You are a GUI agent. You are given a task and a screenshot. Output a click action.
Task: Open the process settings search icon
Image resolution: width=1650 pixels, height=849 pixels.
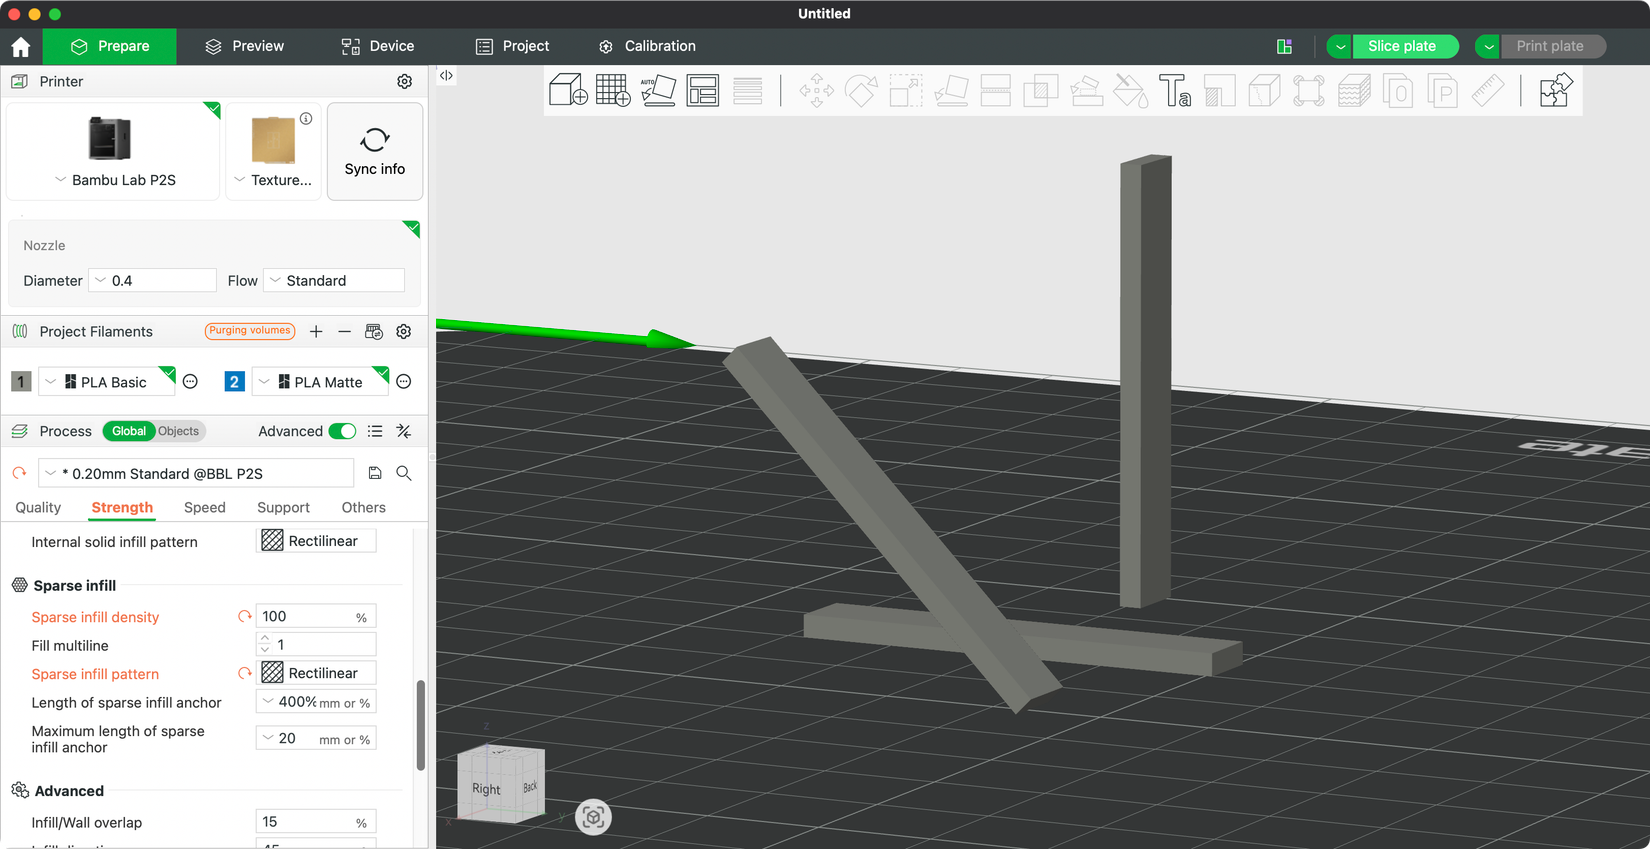pos(404,473)
